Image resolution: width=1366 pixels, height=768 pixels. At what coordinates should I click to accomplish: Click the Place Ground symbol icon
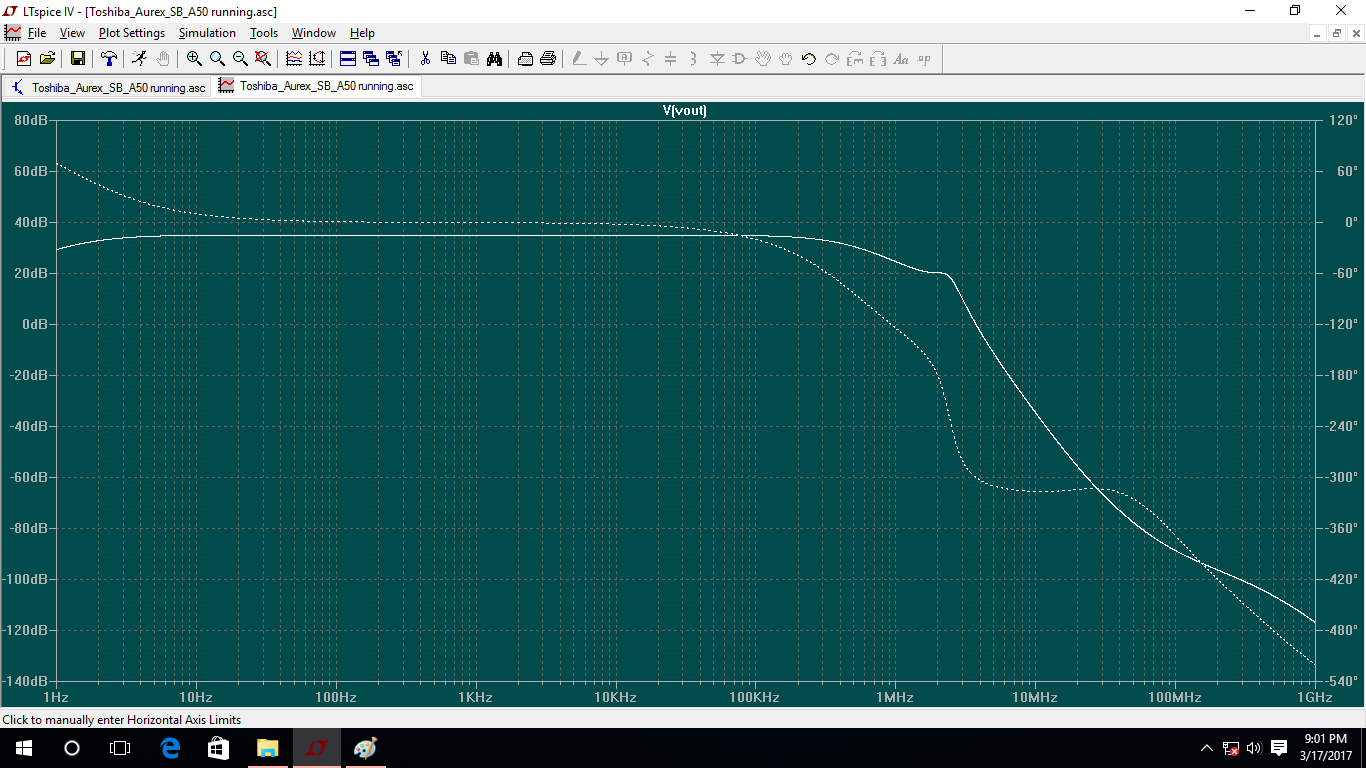click(601, 59)
